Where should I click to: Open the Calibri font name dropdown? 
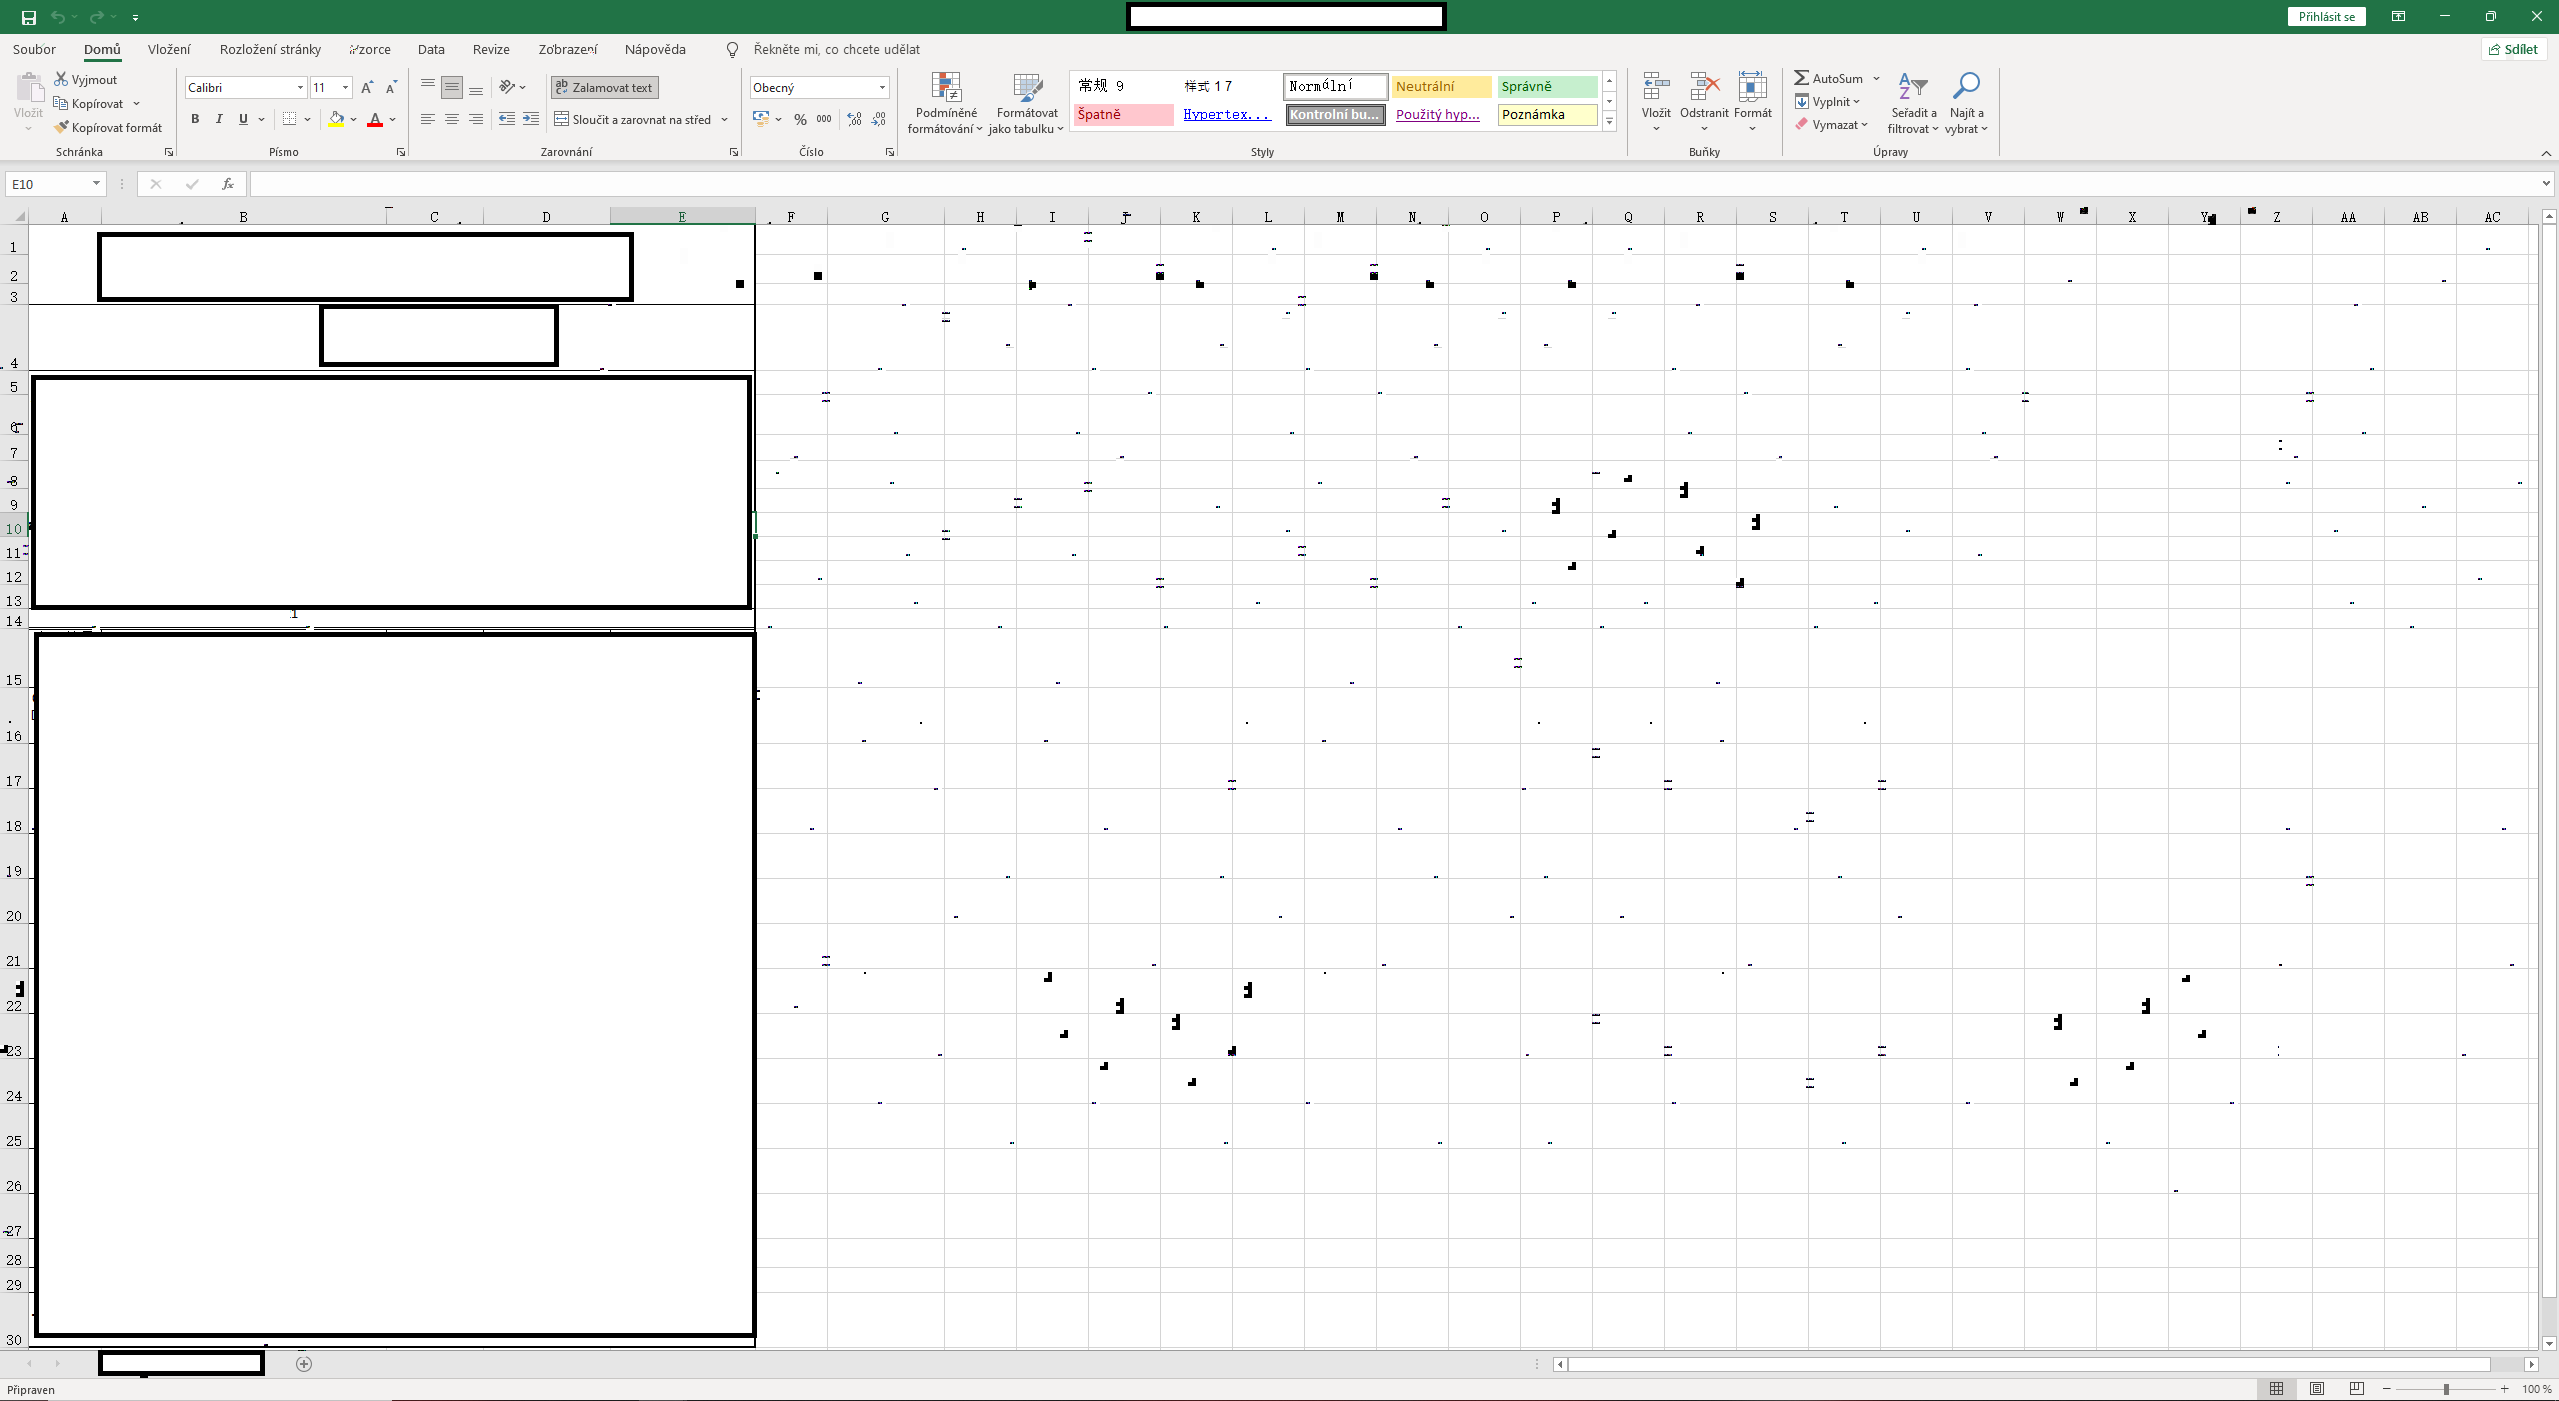299,88
